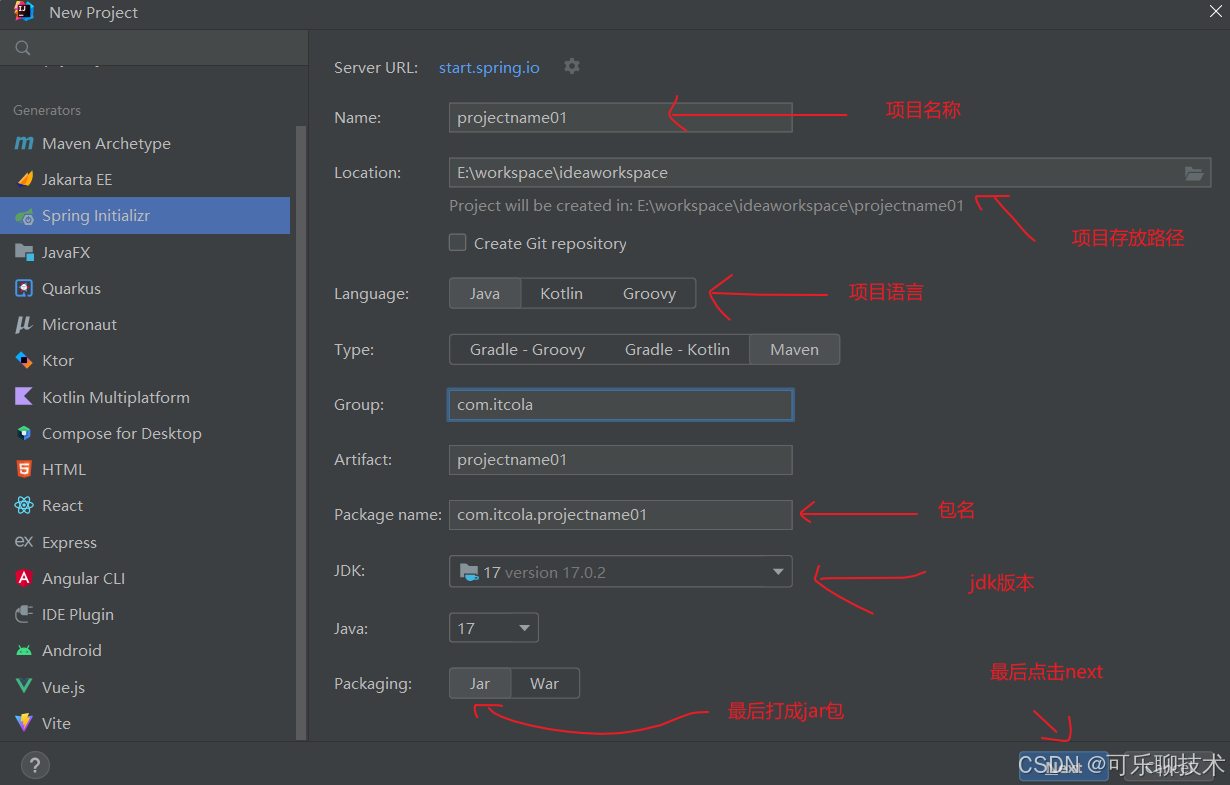This screenshot has width=1230, height=785.
Task: Select Jar packaging
Action: coord(480,683)
